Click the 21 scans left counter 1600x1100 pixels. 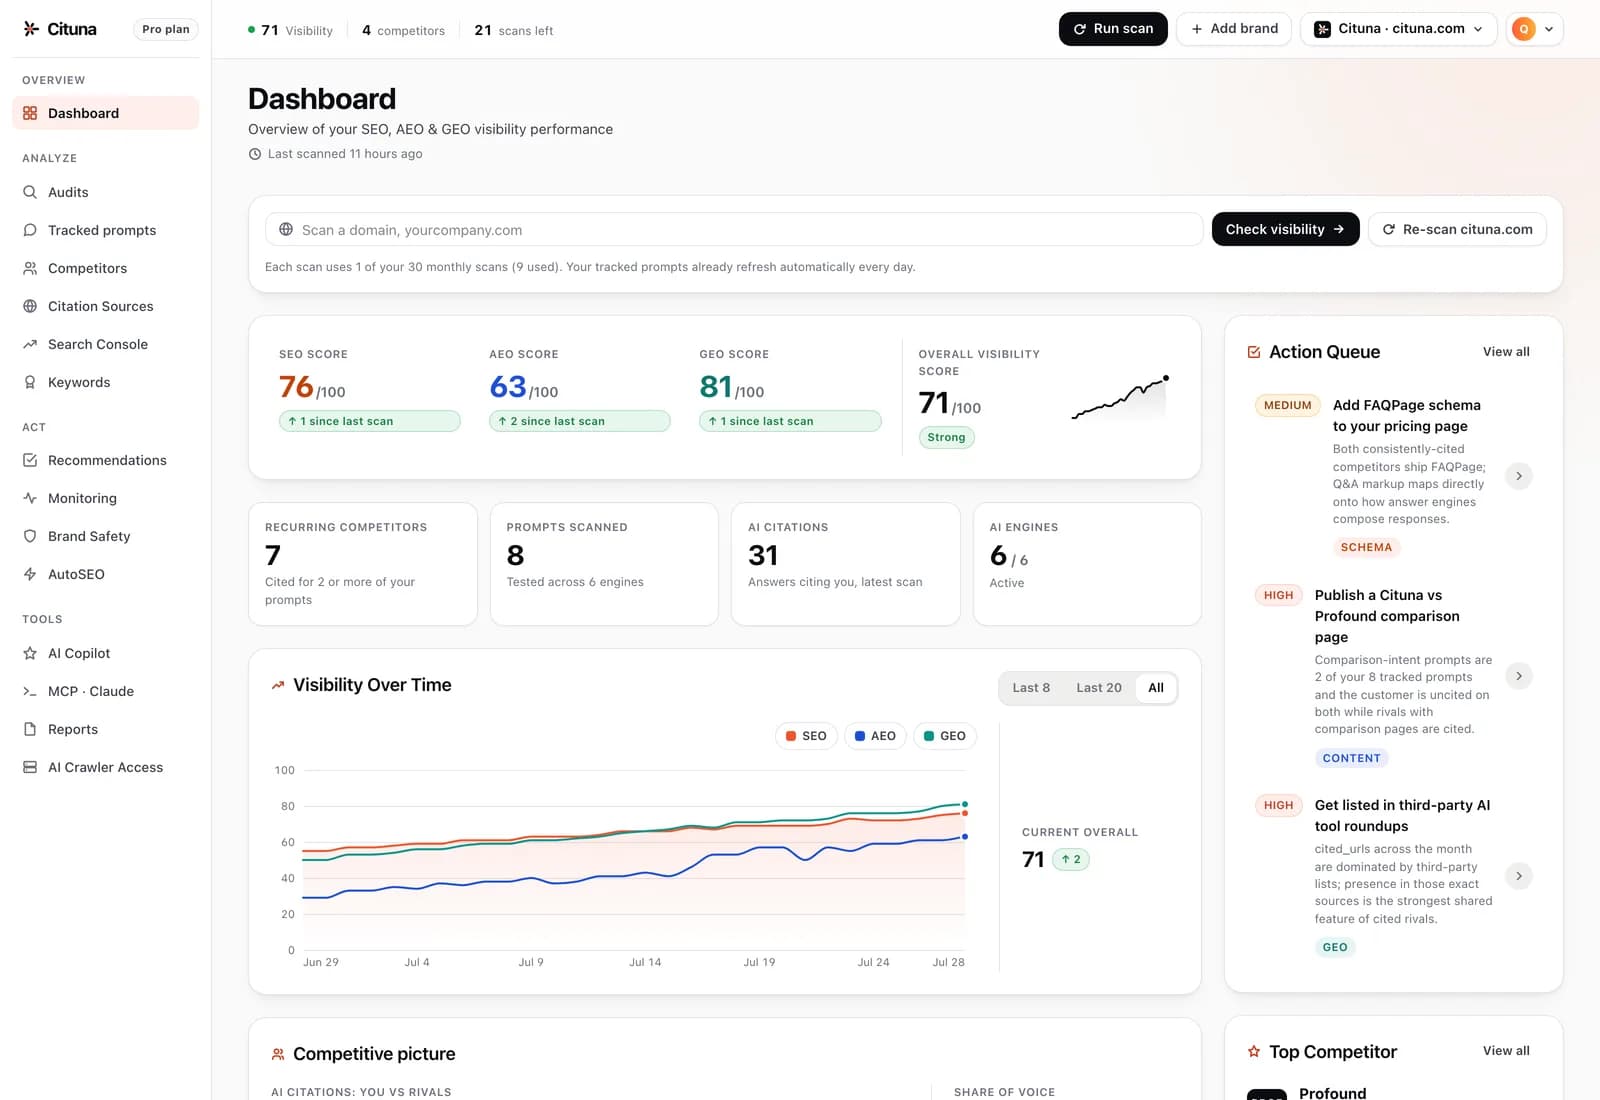[x=513, y=30]
